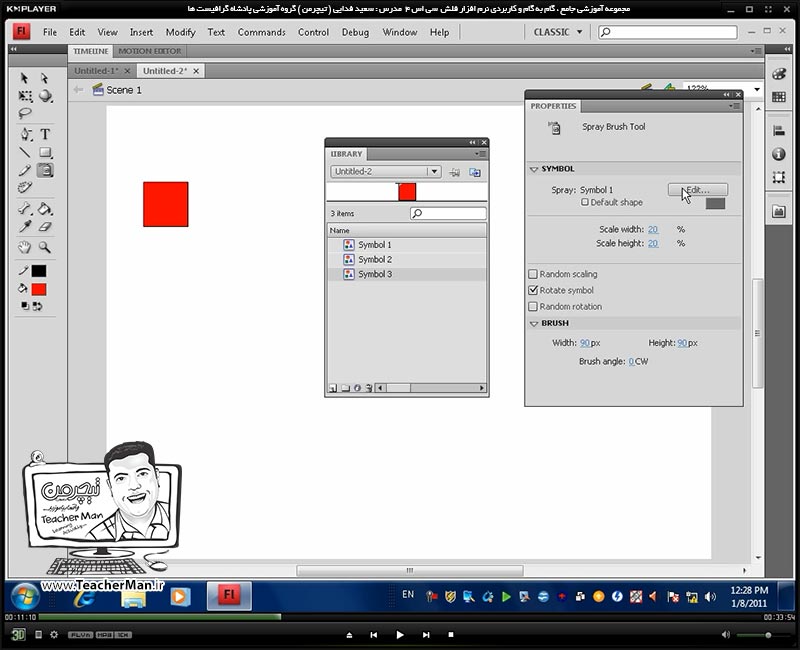800x650 pixels.
Task: Select the Spray Brush tool in toolbox
Action: click(45, 170)
